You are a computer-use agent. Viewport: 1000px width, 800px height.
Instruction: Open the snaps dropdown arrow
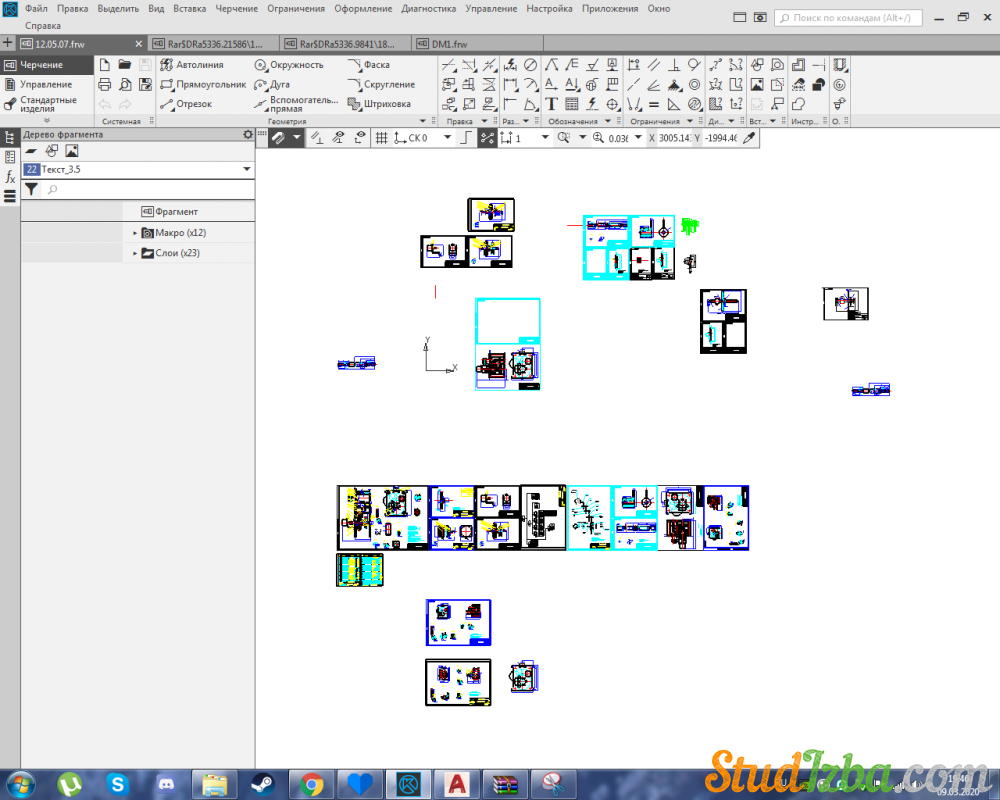(x=297, y=138)
